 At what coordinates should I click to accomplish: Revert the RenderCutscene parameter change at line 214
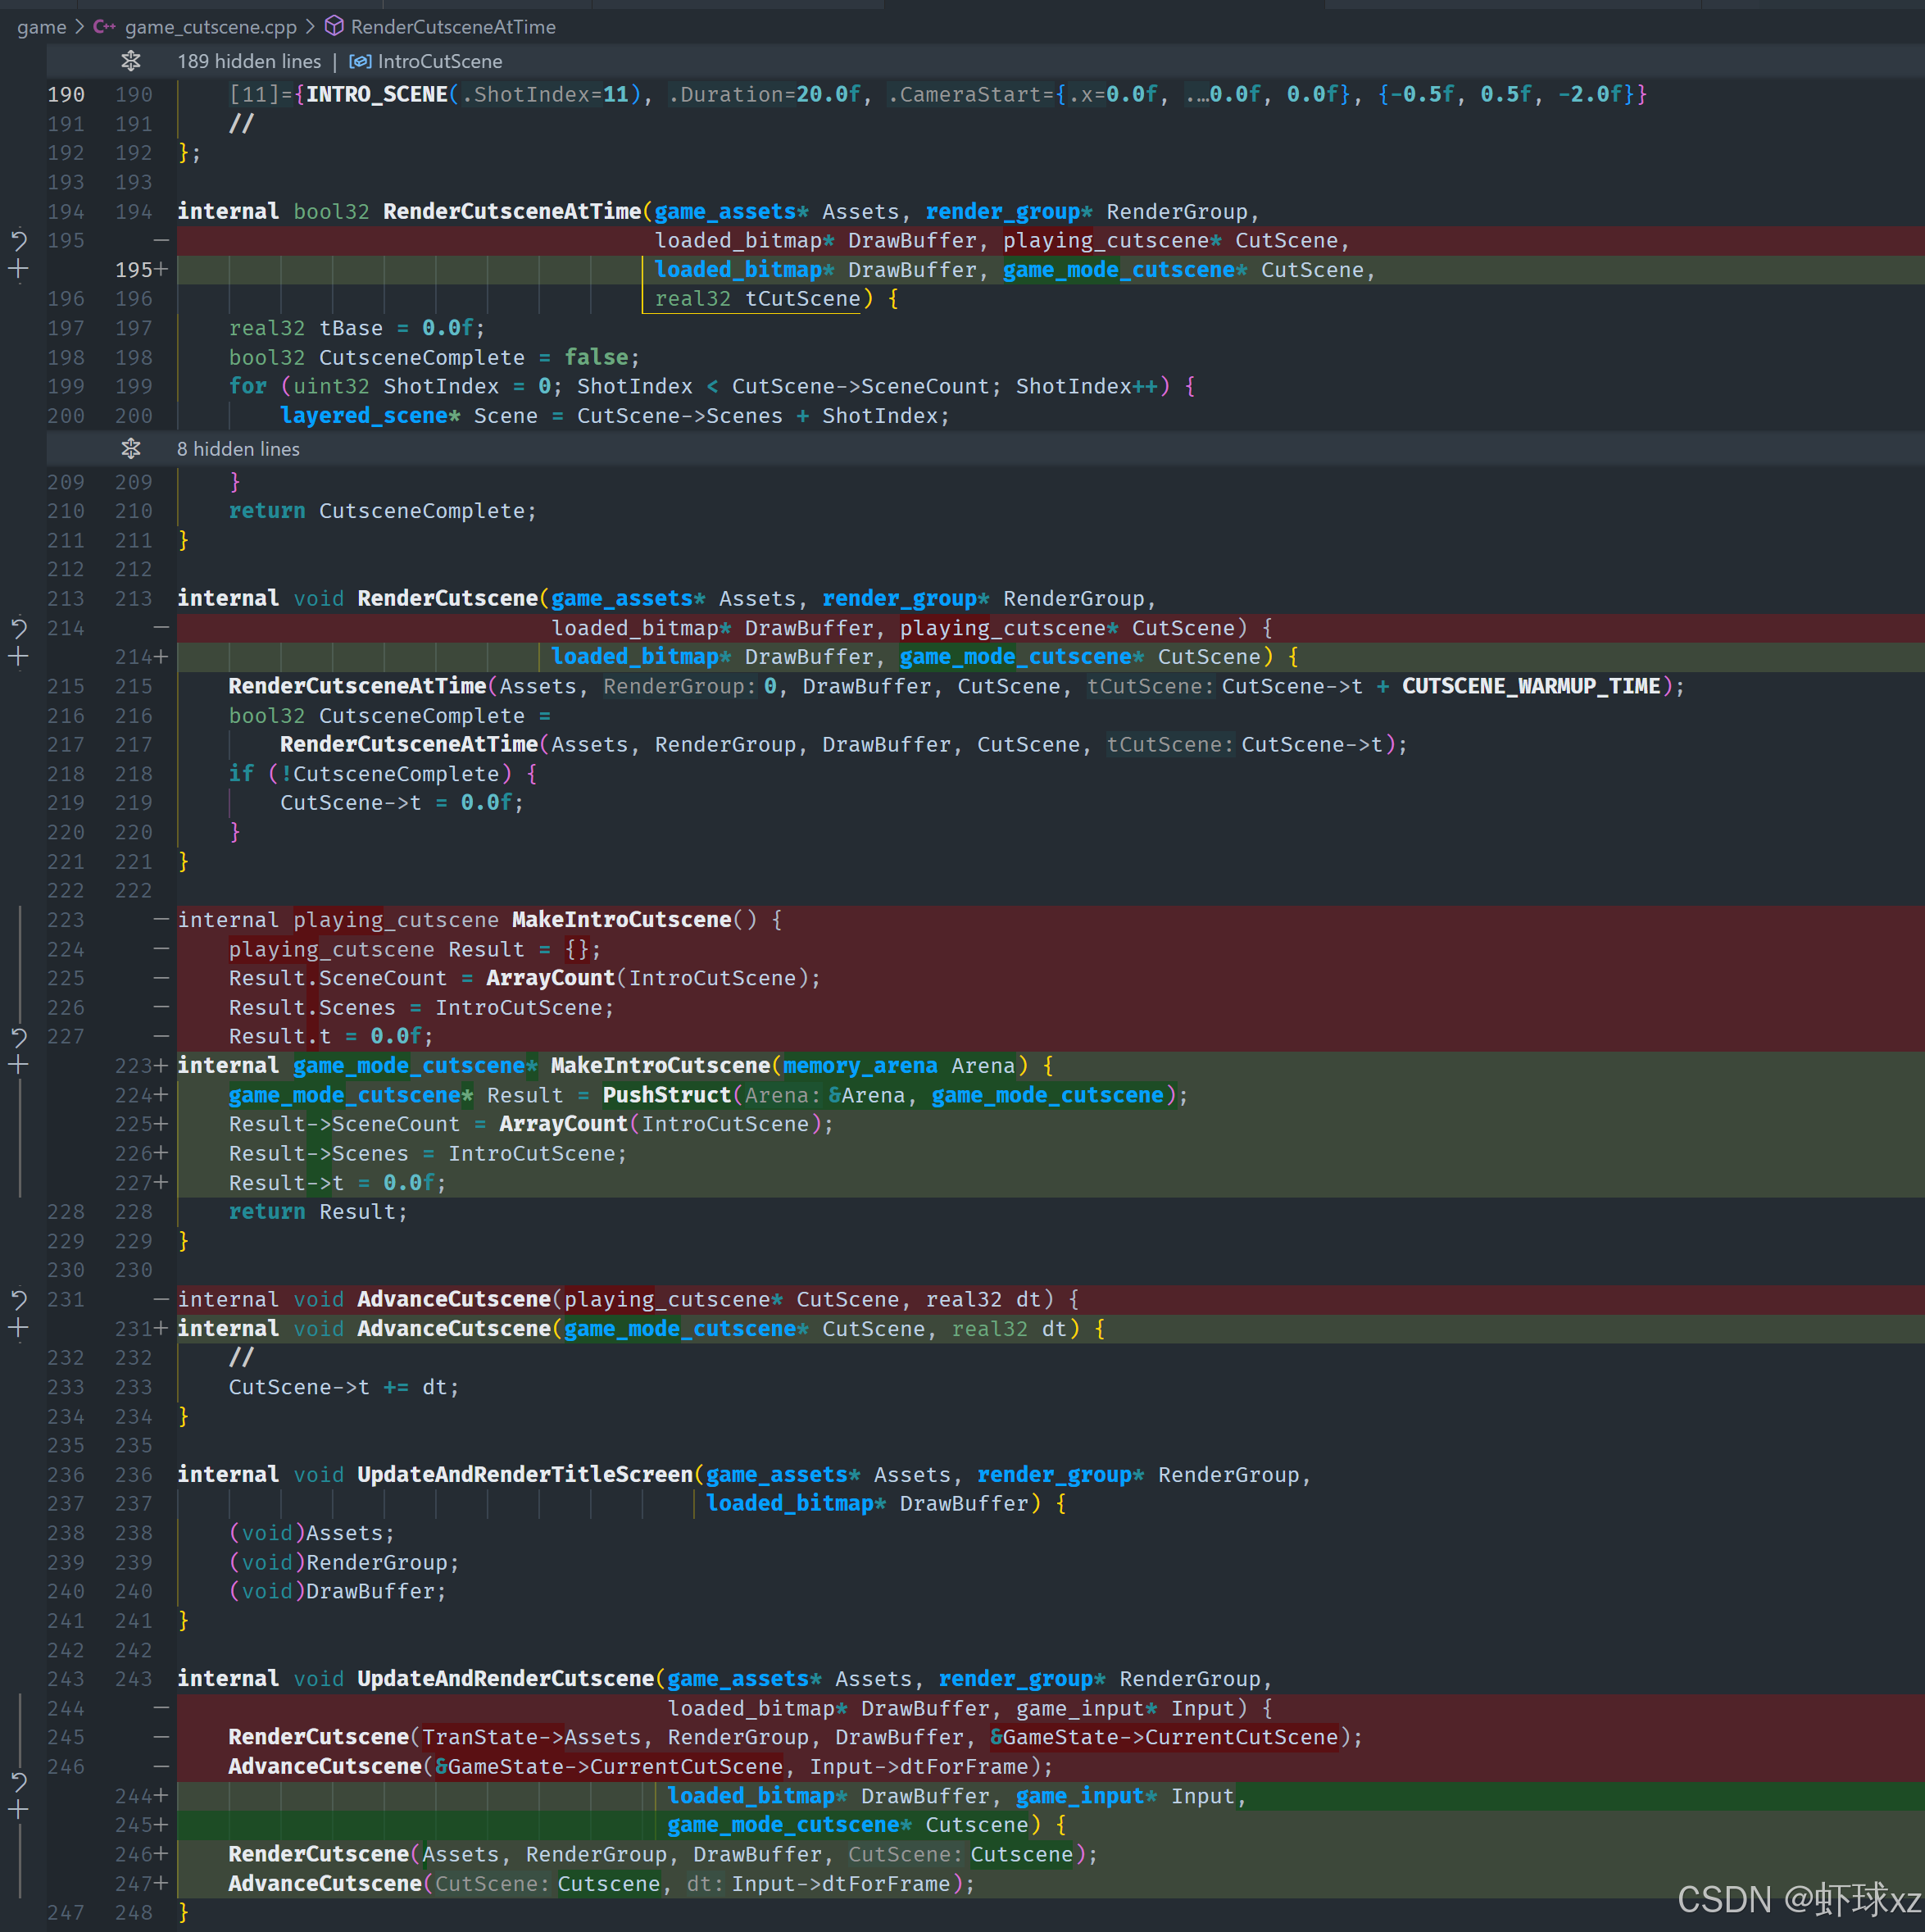(x=18, y=628)
